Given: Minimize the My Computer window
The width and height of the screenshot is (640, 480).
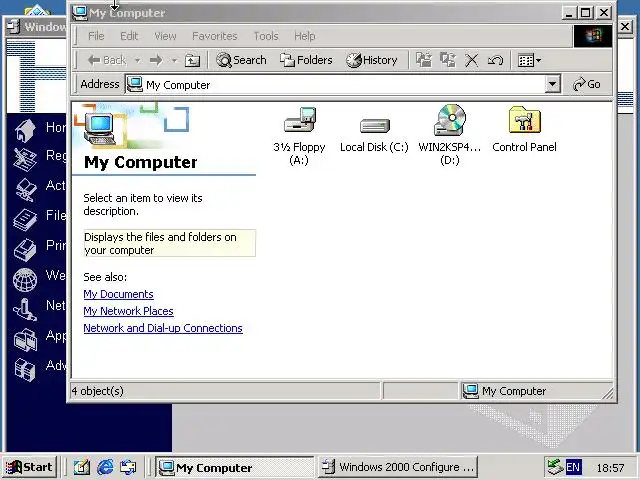Looking at the screenshot, I should [x=569, y=13].
